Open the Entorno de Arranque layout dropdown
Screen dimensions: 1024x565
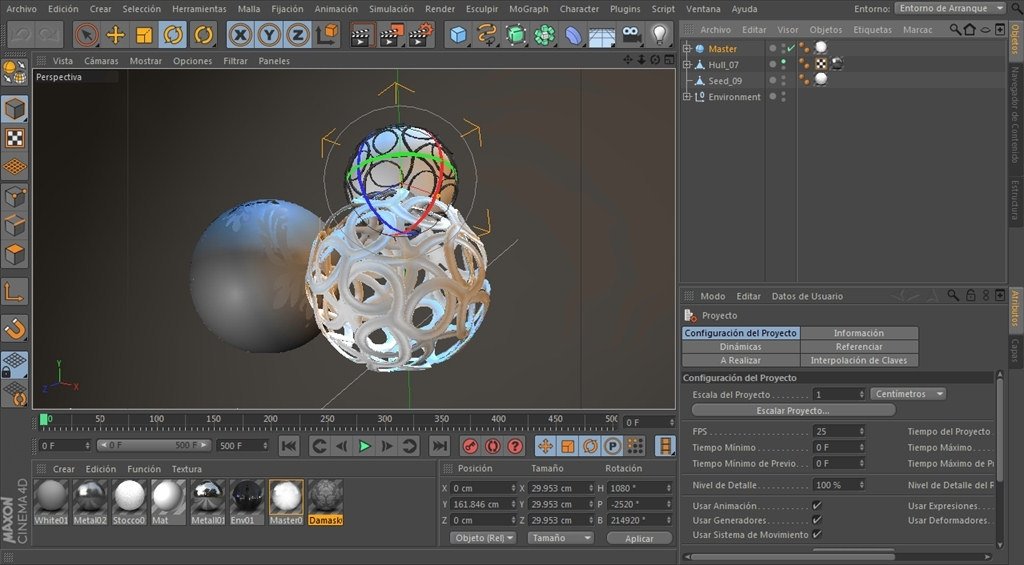point(950,8)
